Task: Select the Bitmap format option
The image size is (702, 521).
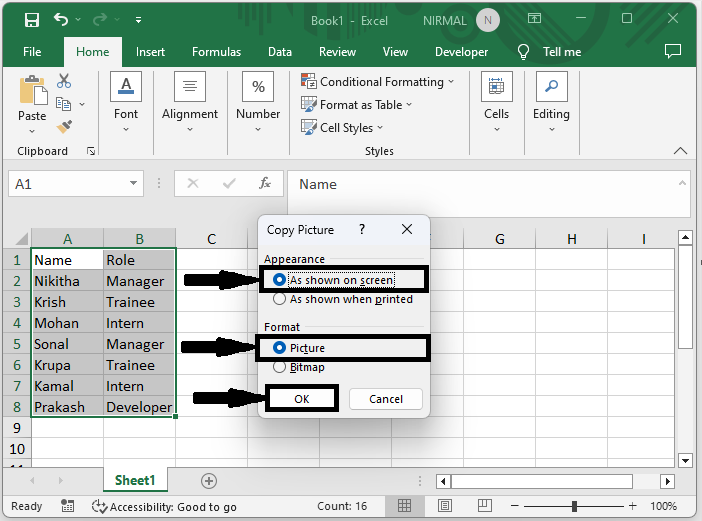Action: tap(299, 367)
